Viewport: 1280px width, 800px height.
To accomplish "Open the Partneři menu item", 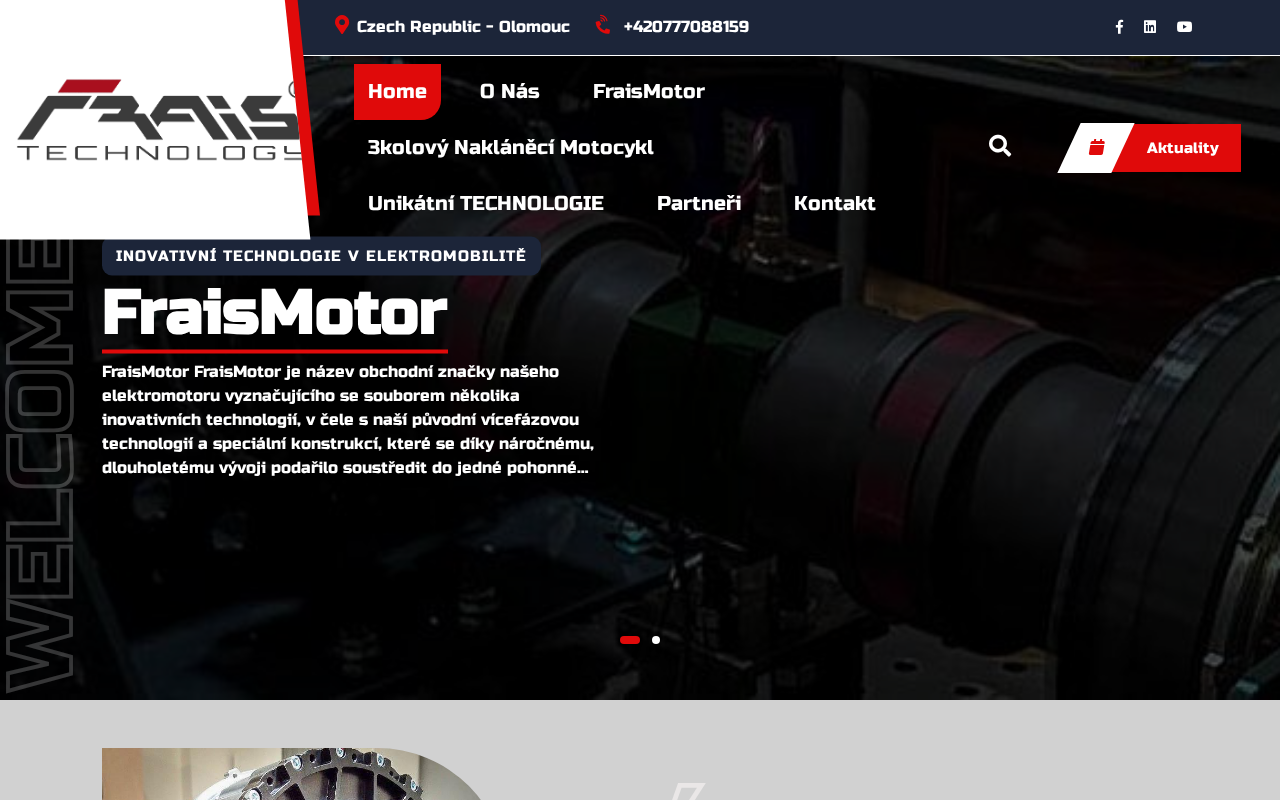I will click(x=699, y=204).
